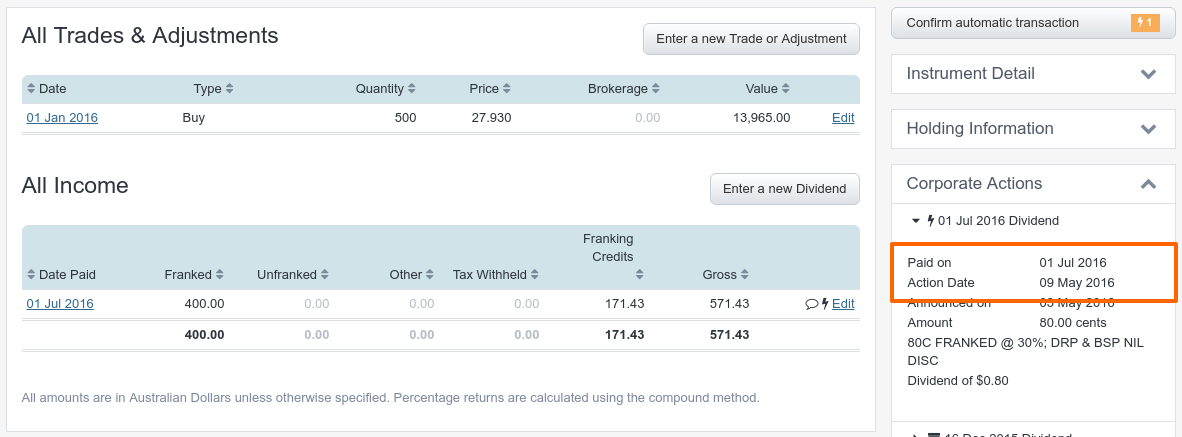Click Enter a new Dividend button

tap(785, 189)
